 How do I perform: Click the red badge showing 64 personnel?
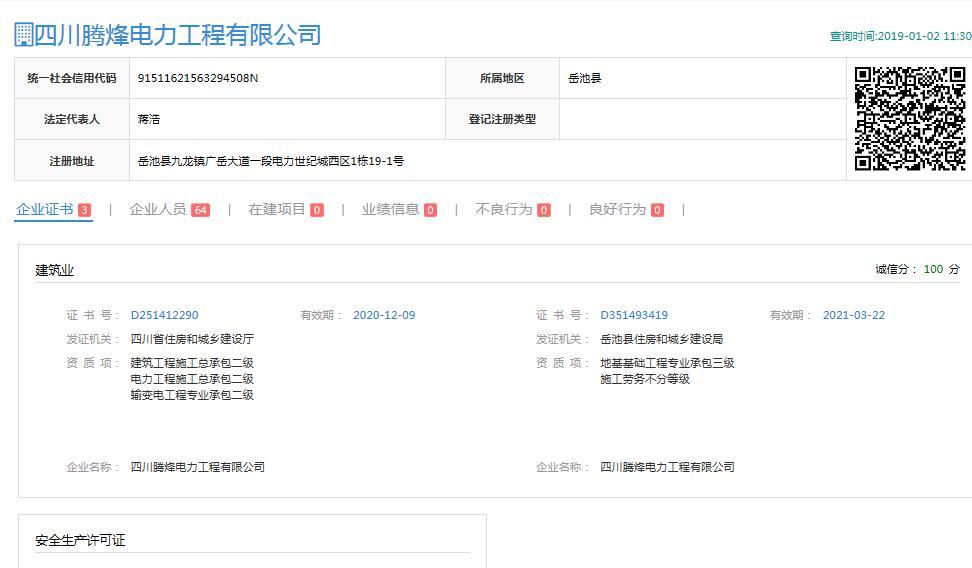201,210
